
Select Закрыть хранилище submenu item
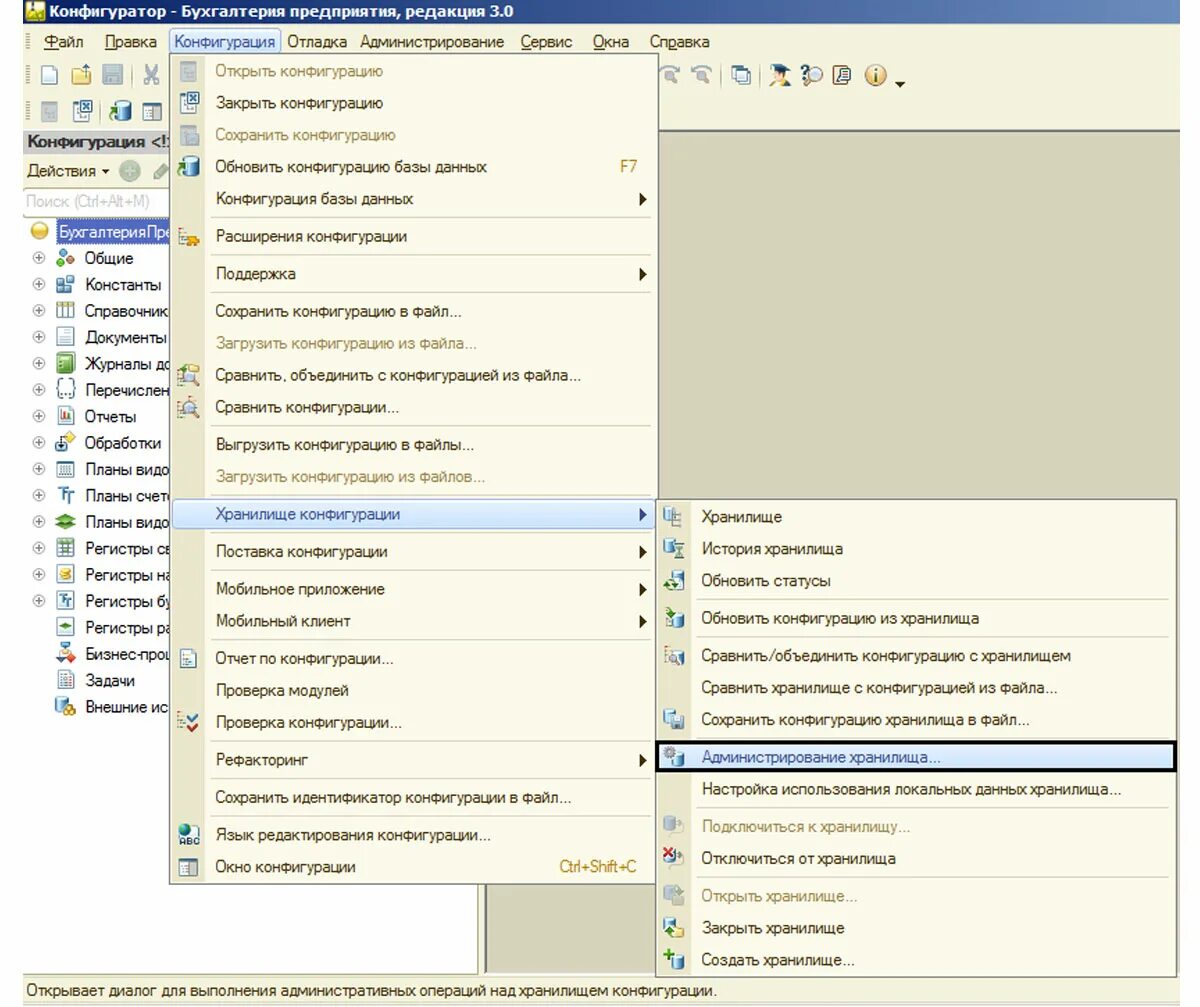[x=915, y=928]
